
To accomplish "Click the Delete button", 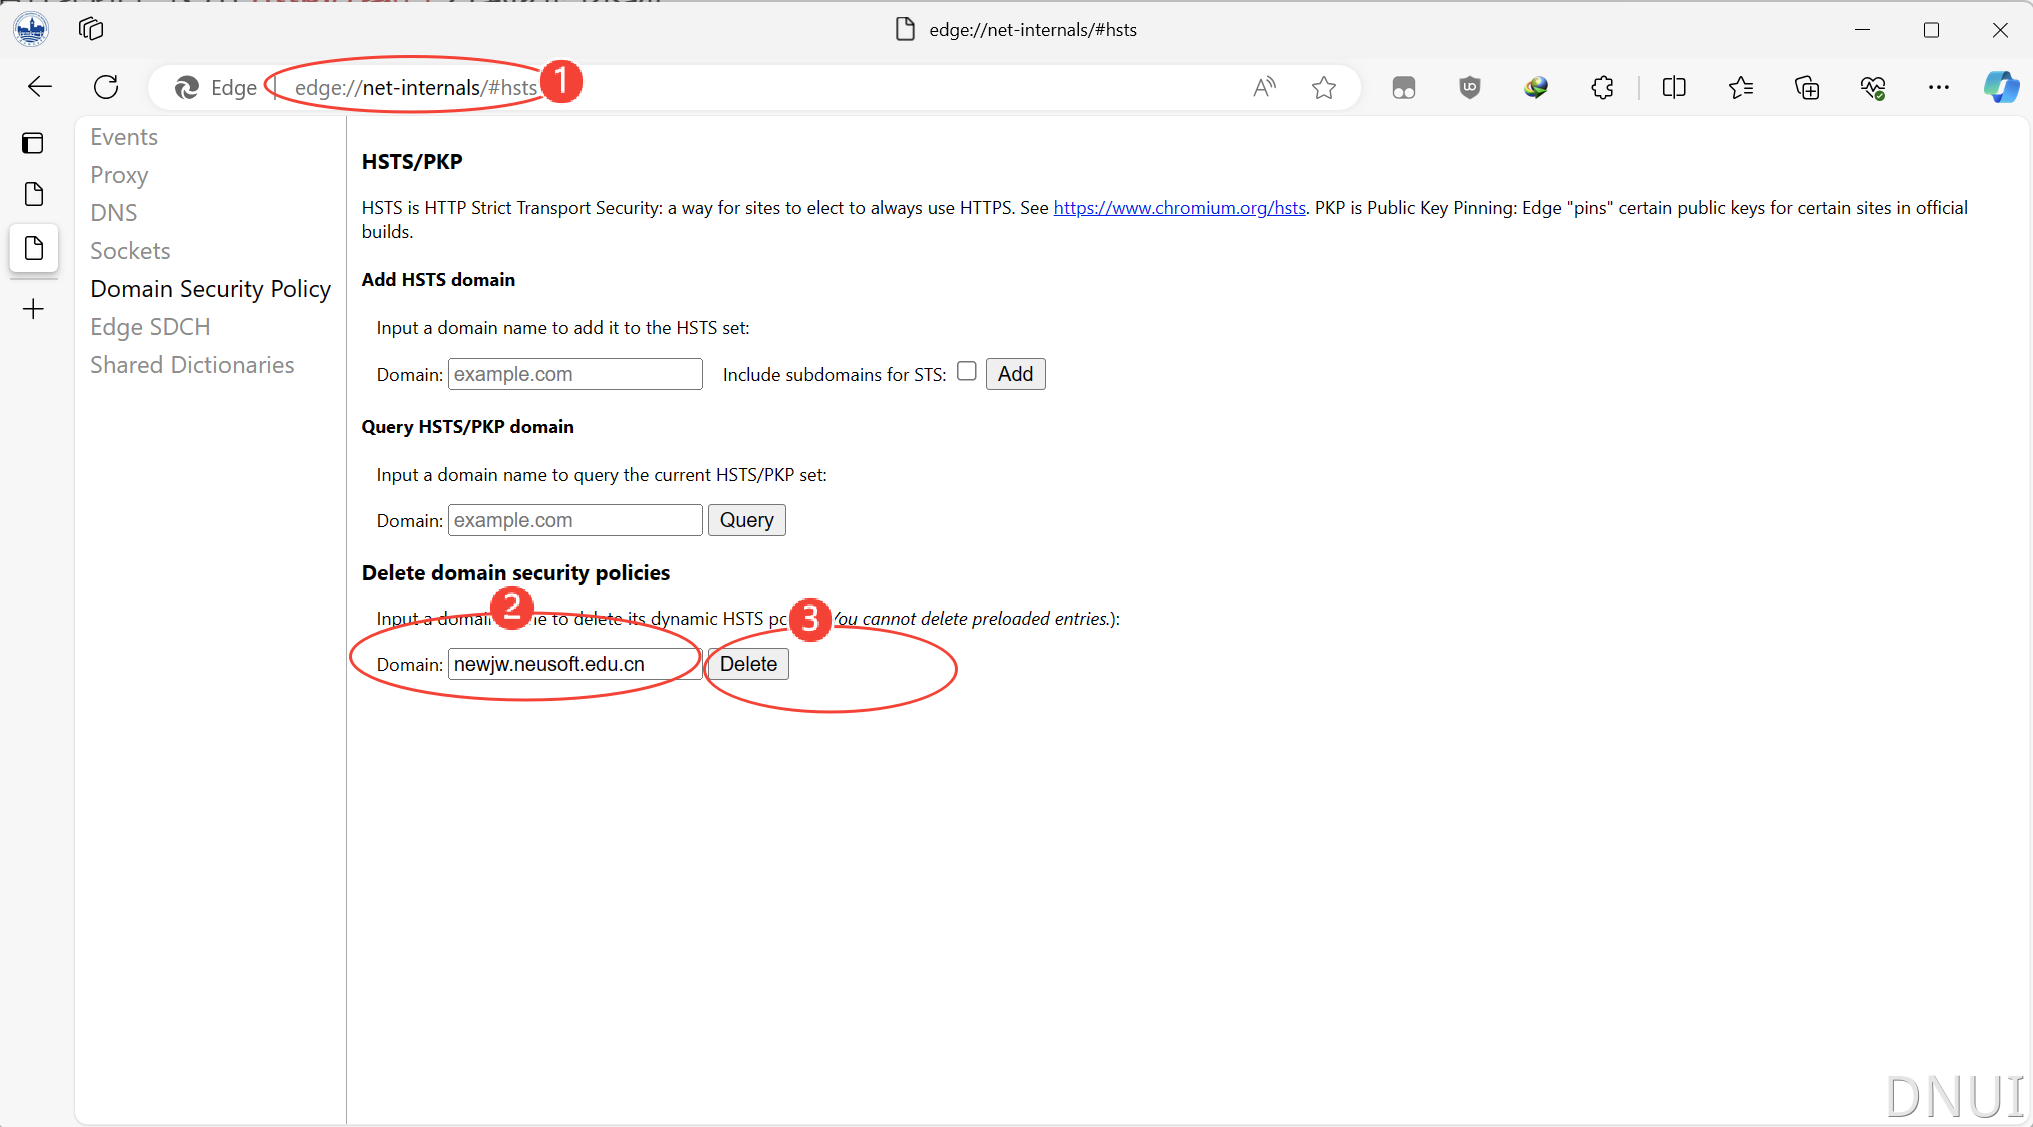I will point(748,665).
